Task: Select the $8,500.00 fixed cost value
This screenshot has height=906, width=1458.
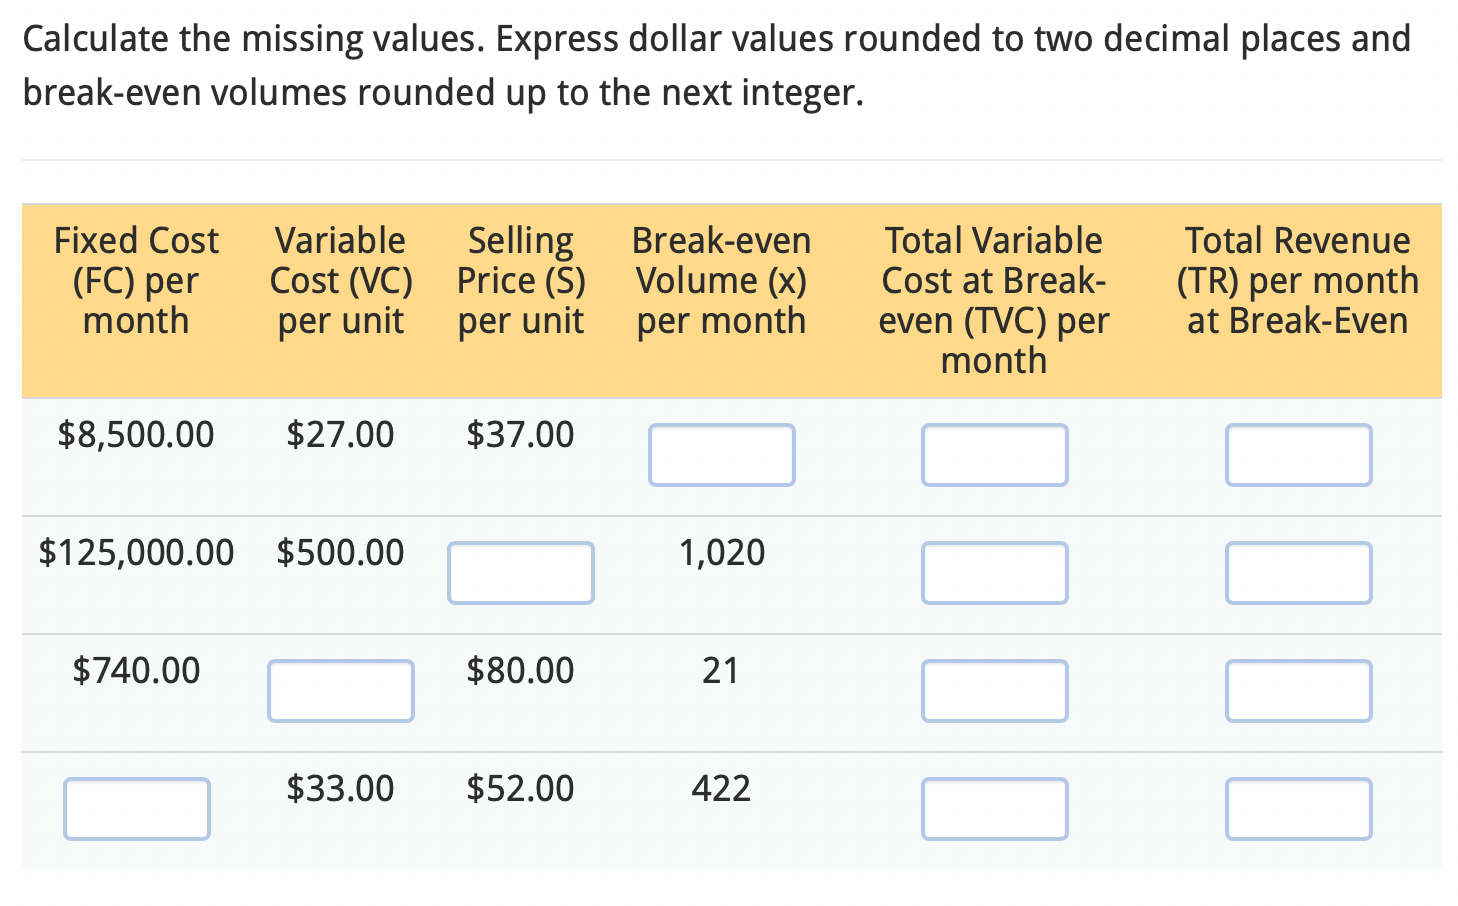Action: coord(136,434)
